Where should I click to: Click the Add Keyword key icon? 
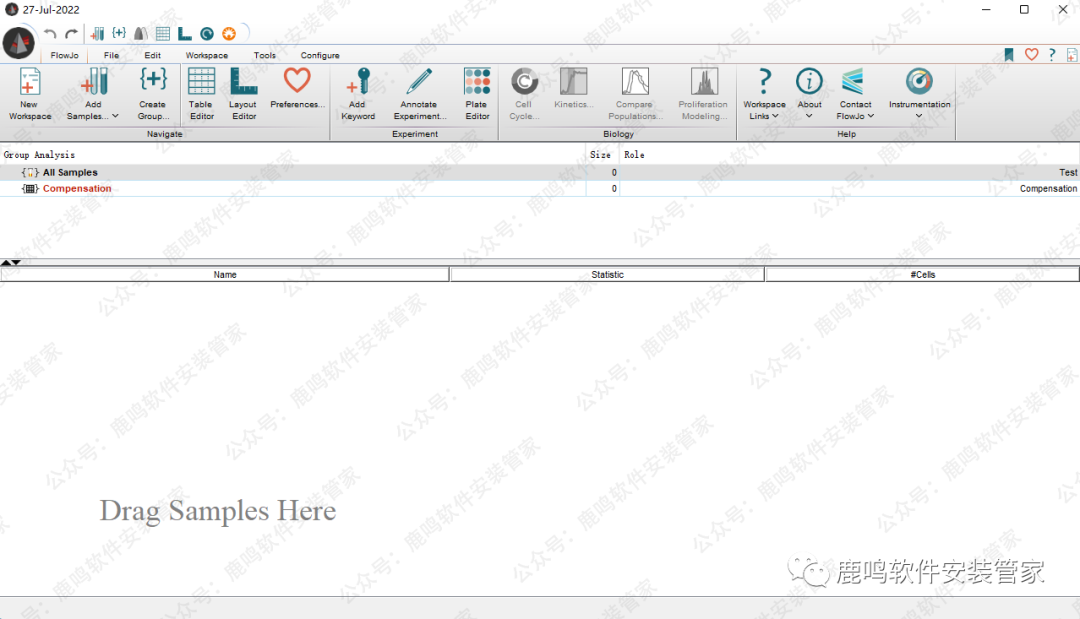(x=357, y=83)
